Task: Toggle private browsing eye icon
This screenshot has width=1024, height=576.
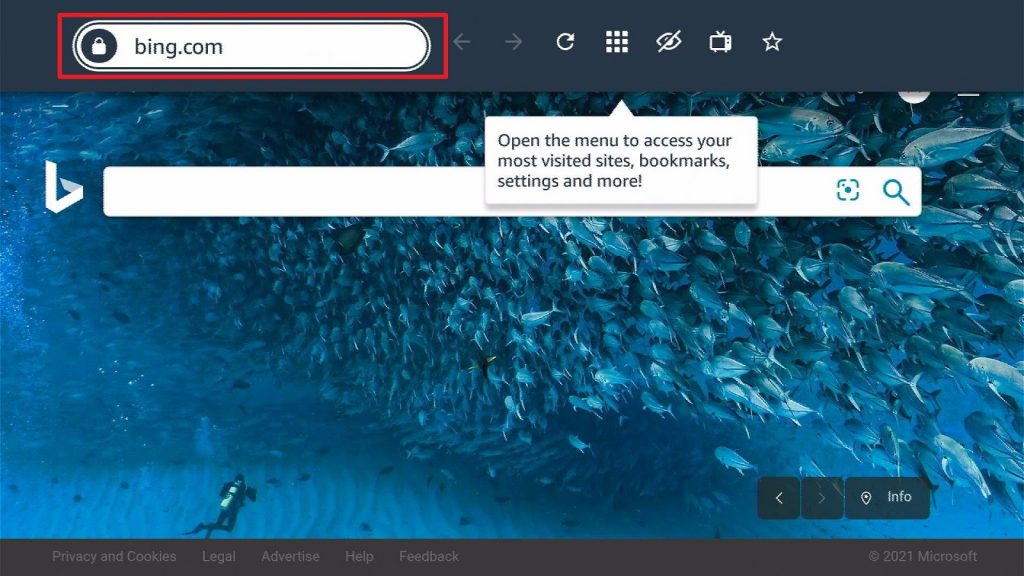Action: (669, 42)
